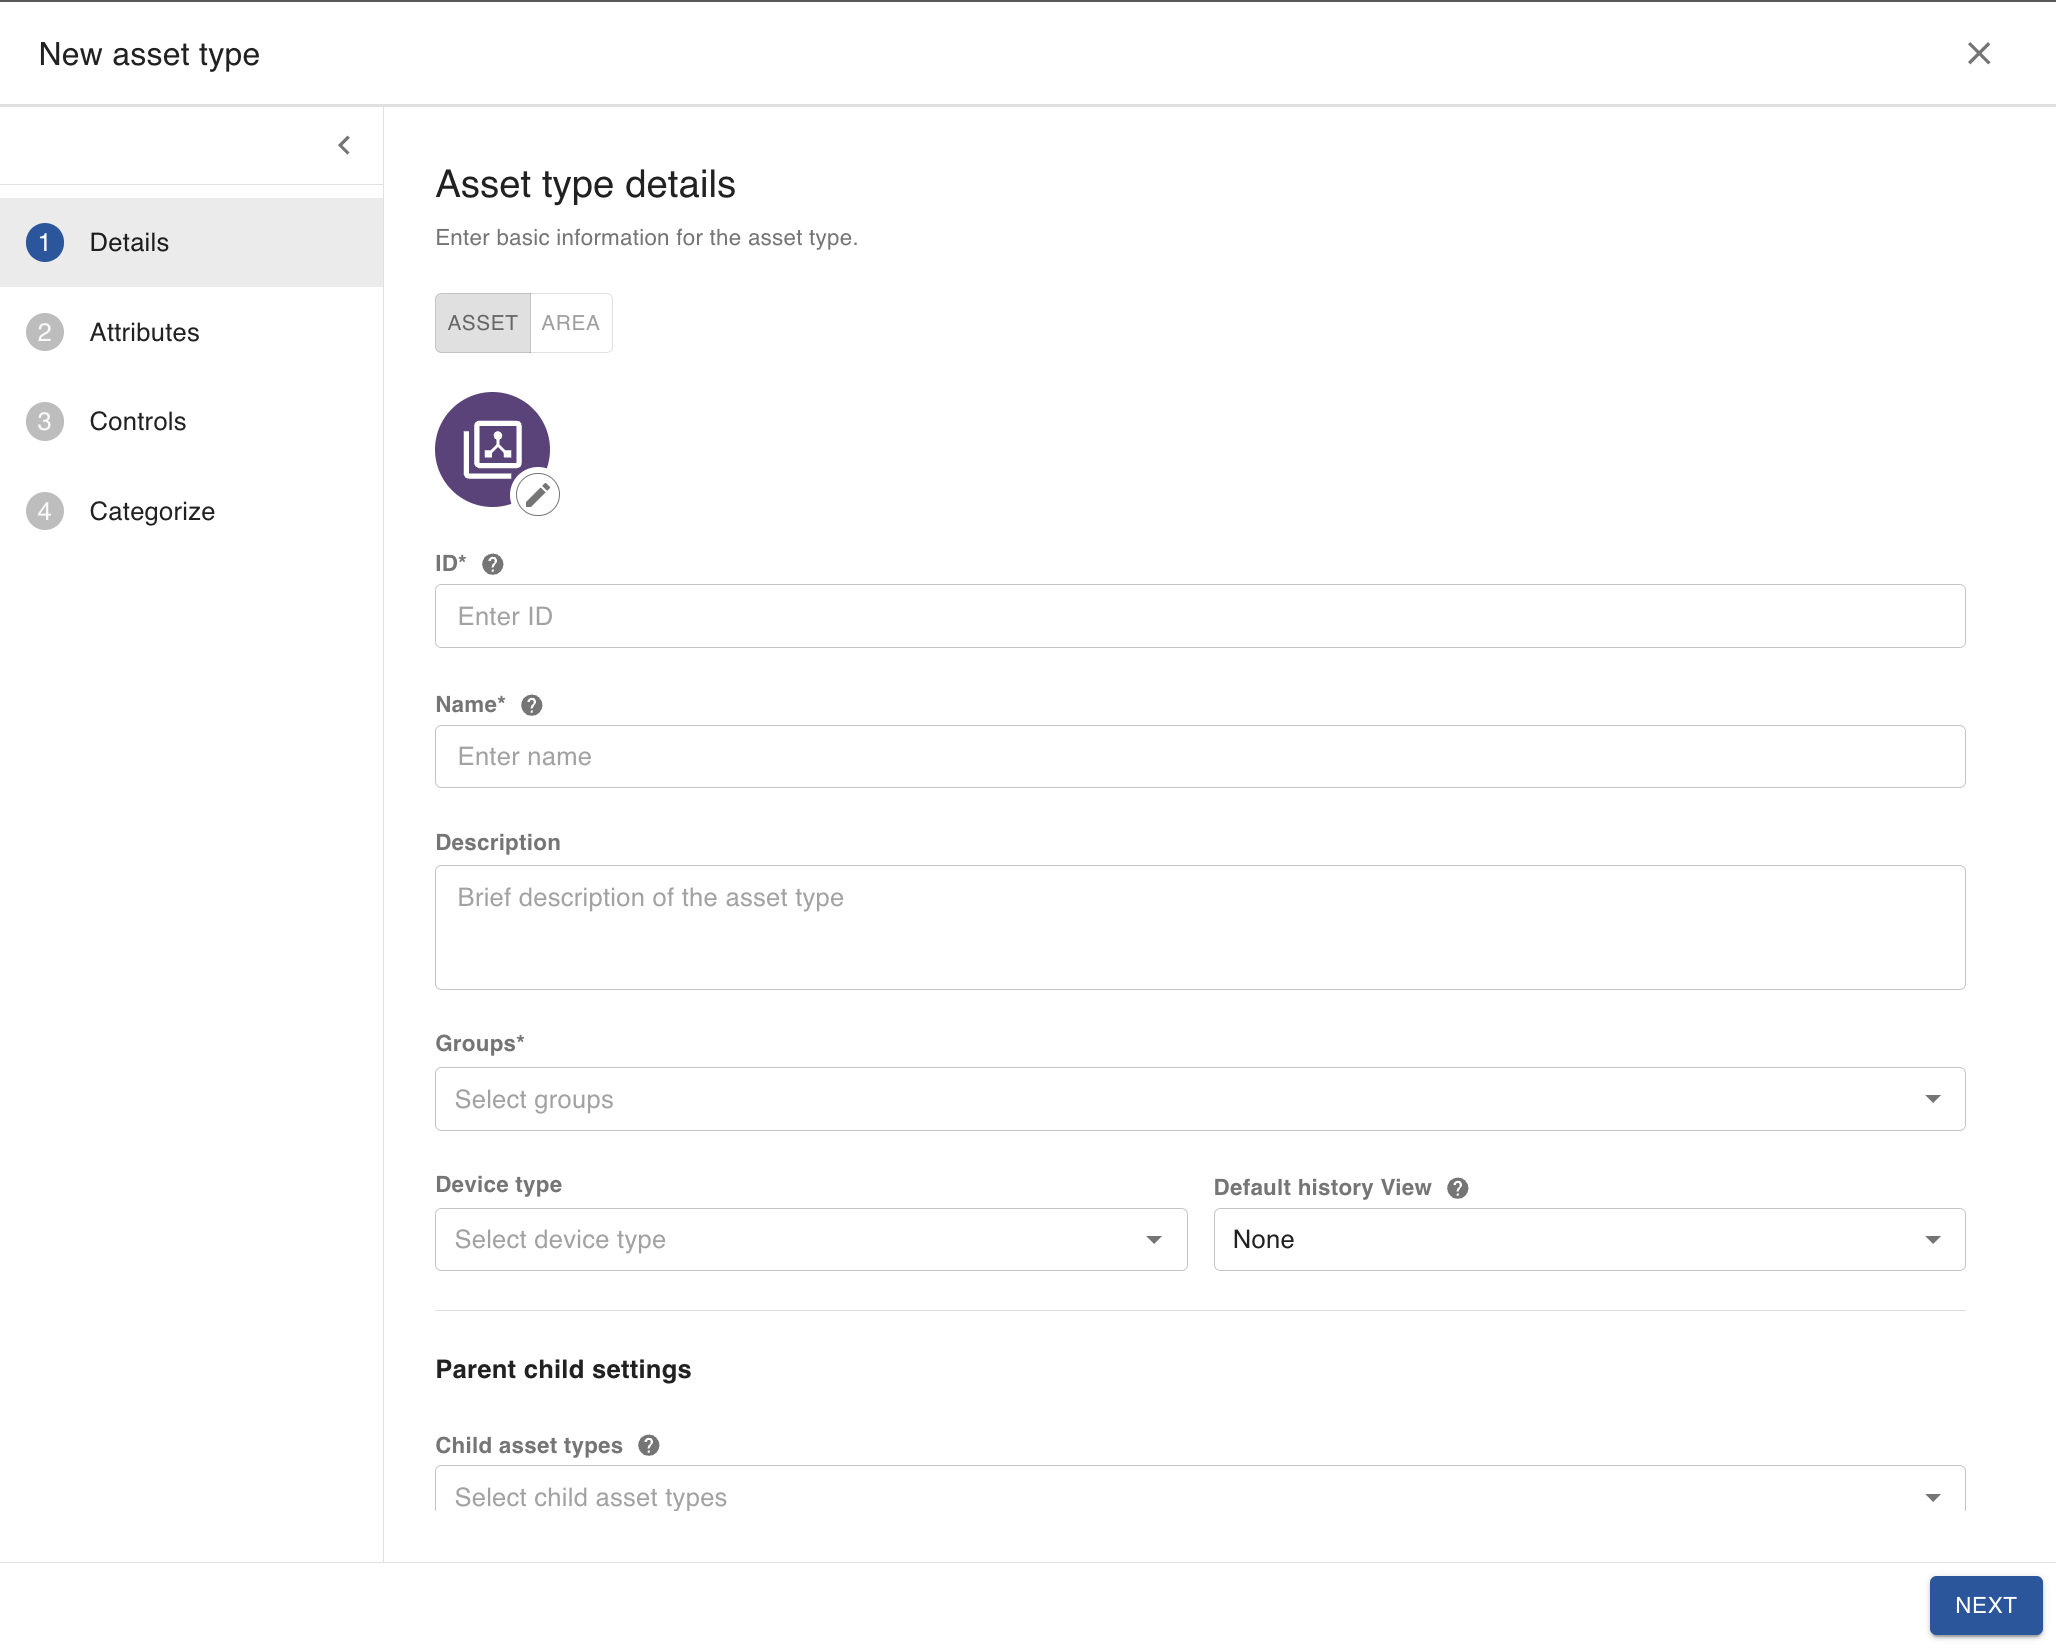Screen dimensions: 2056x1648
Task: Open the Select groups dropdown
Action: [x=1199, y=1099]
